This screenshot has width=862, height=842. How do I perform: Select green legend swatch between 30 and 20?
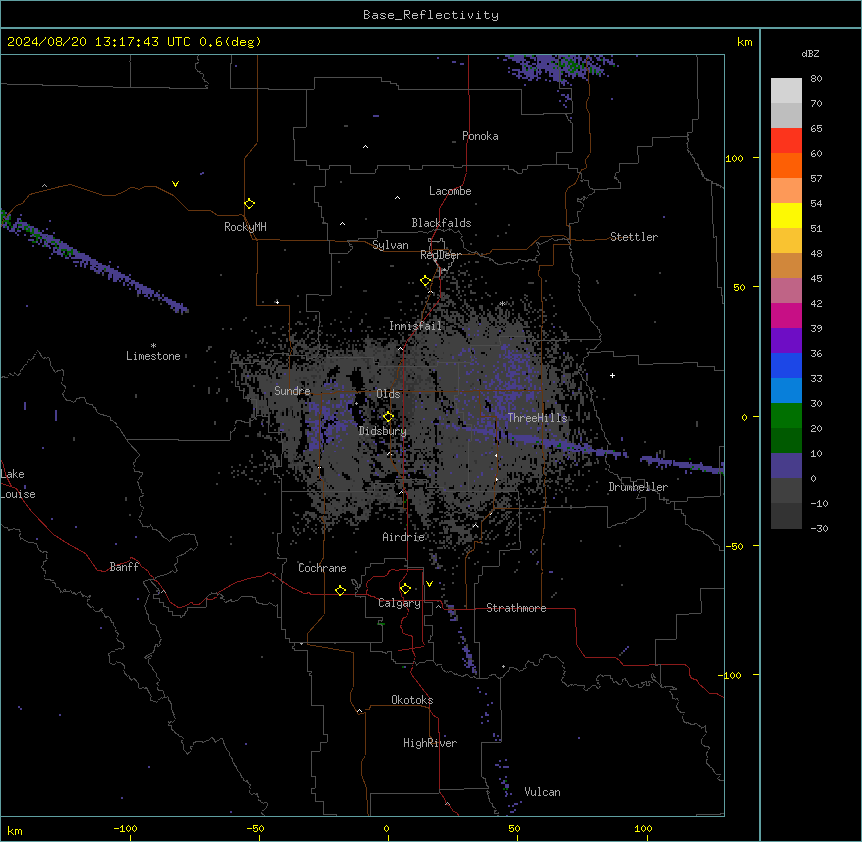(x=786, y=416)
